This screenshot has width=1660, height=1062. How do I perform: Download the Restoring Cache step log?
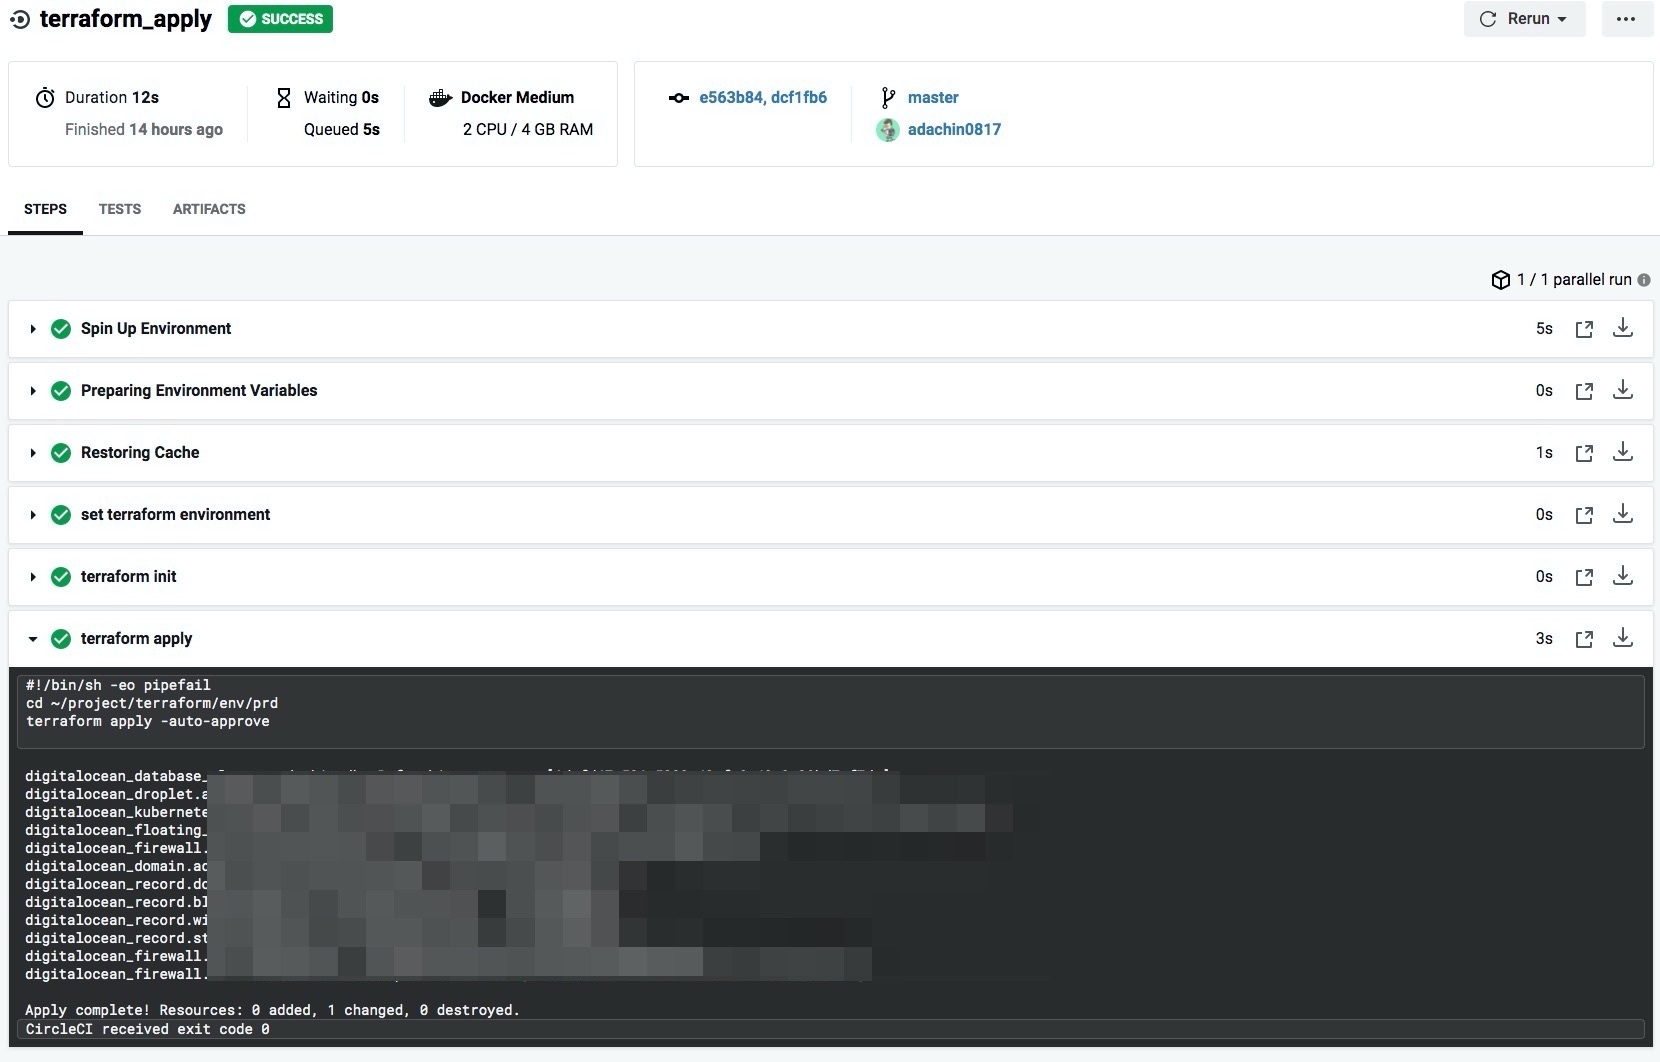(1623, 452)
